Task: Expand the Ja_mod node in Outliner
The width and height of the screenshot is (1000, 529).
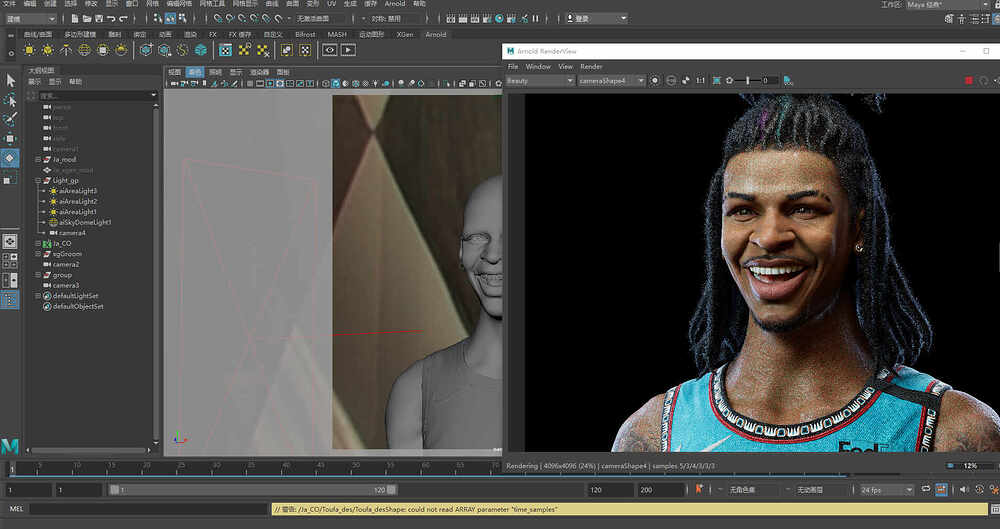Action: click(x=38, y=160)
